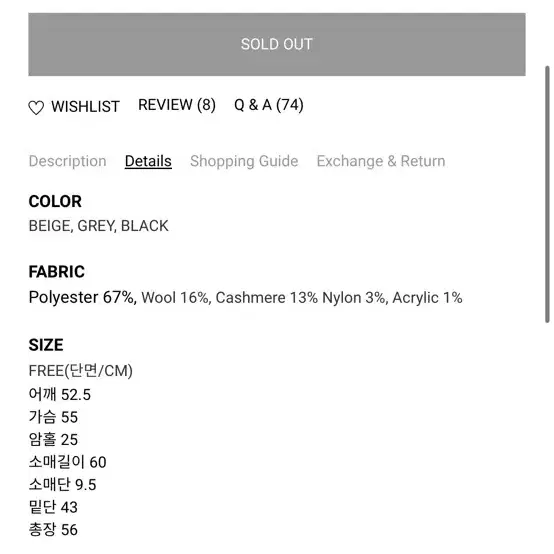Click the 총장 56 measurement
Image resolution: width=554 pixels, height=554 pixels.
pos(53,530)
